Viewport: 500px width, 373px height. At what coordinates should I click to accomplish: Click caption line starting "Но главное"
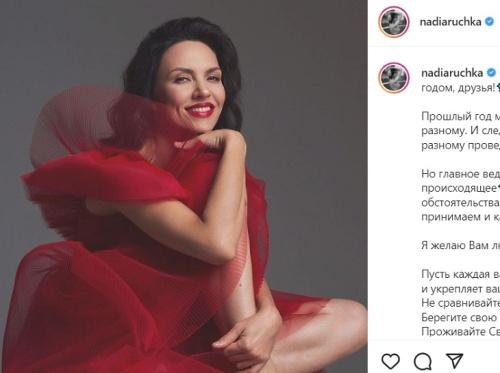click(x=461, y=174)
